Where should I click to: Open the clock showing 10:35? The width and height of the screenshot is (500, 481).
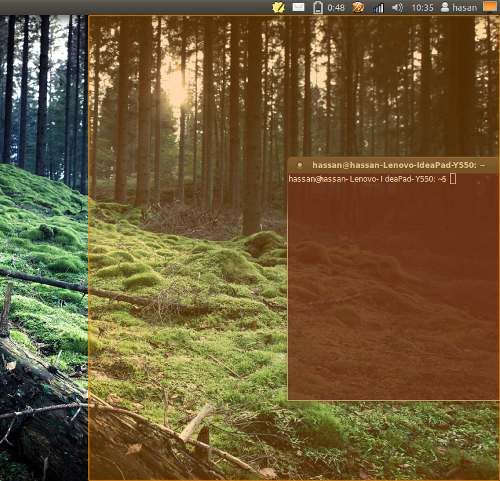point(422,8)
